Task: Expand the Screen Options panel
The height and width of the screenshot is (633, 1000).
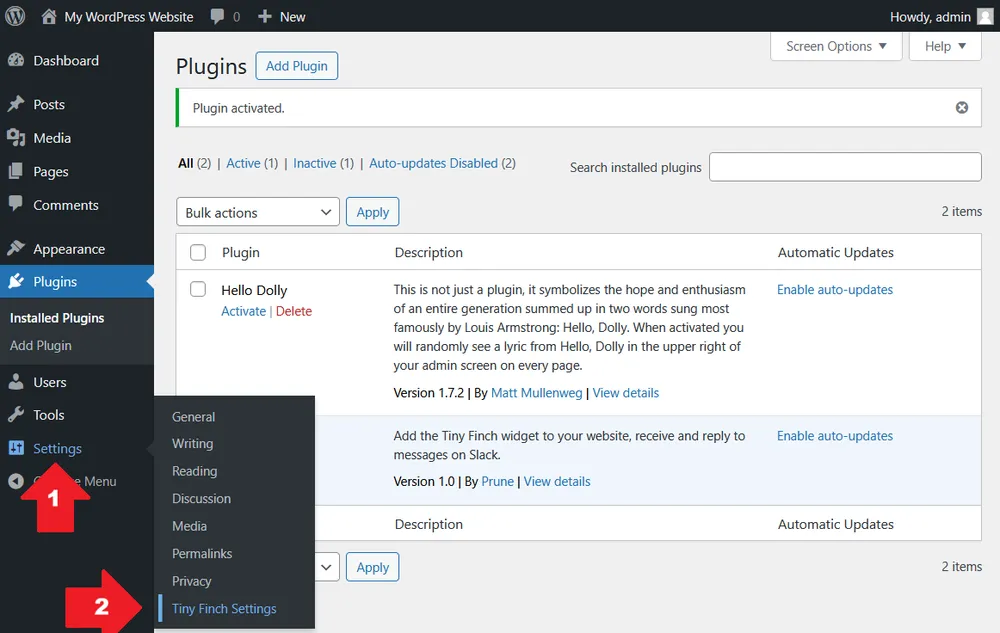Action: (x=836, y=46)
